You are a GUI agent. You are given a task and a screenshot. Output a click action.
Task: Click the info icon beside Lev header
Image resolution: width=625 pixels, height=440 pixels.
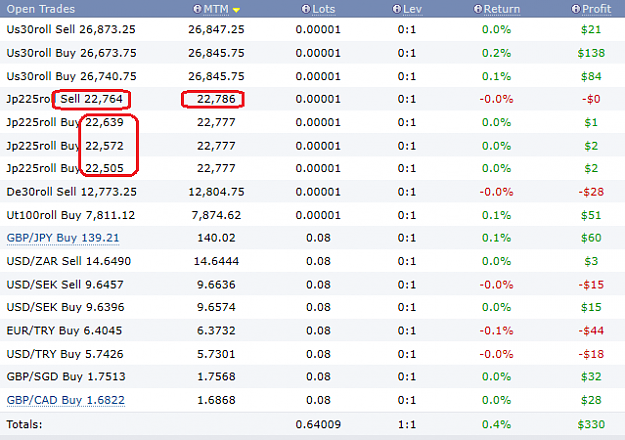point(396,9)
